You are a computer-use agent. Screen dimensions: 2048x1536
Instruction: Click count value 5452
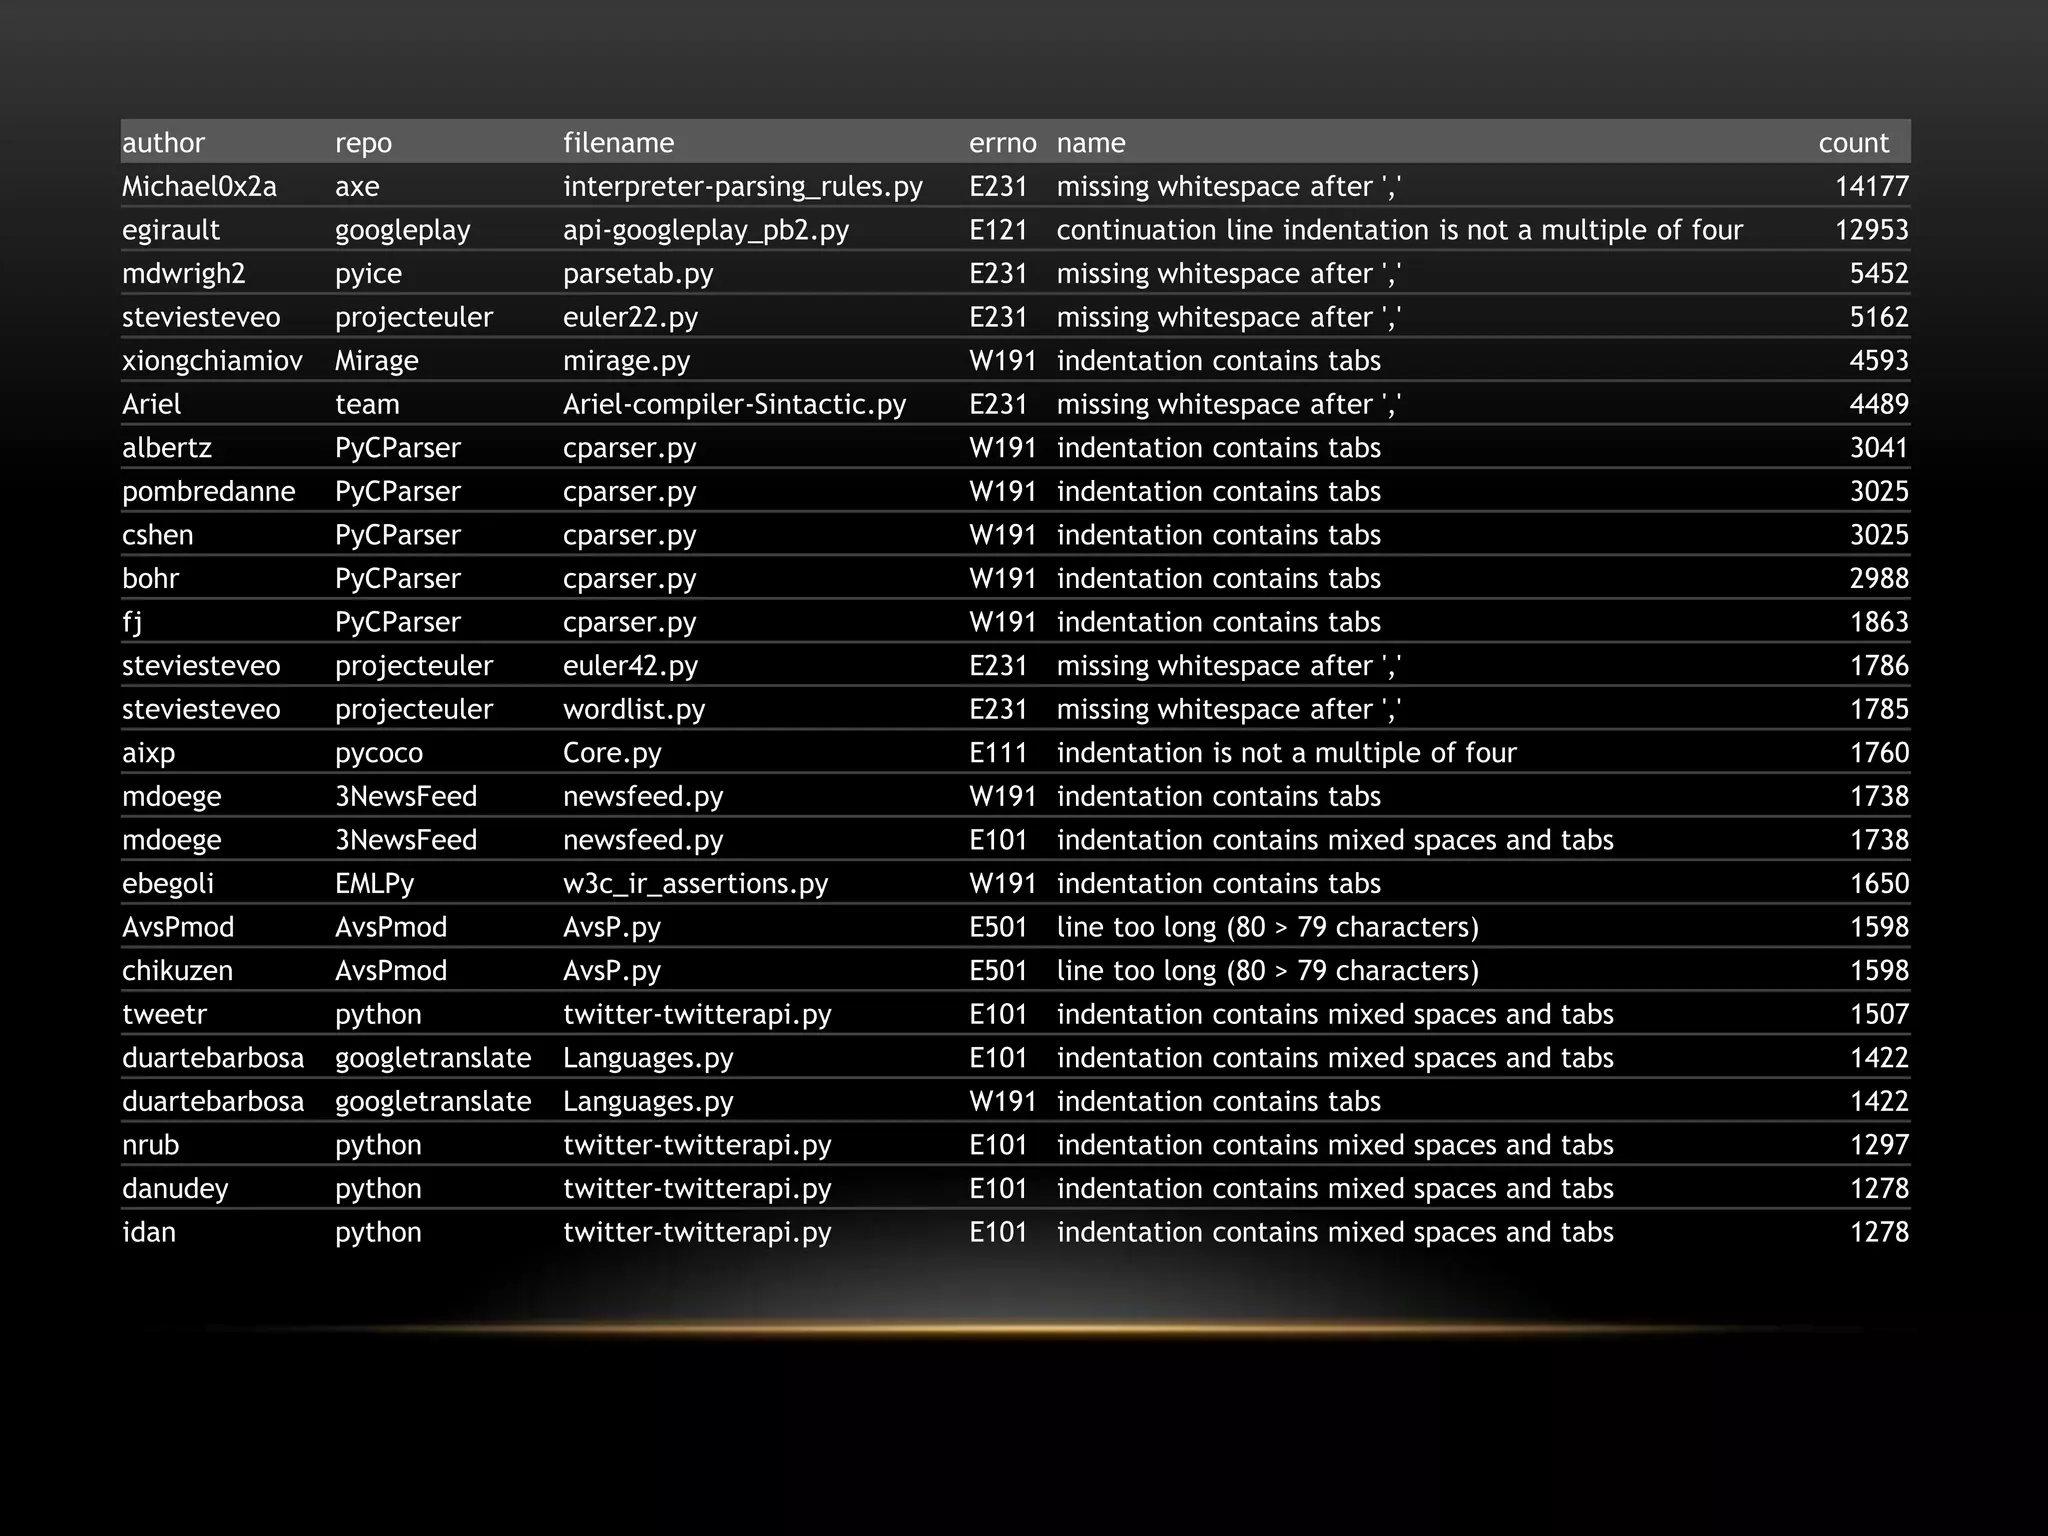1878,273
